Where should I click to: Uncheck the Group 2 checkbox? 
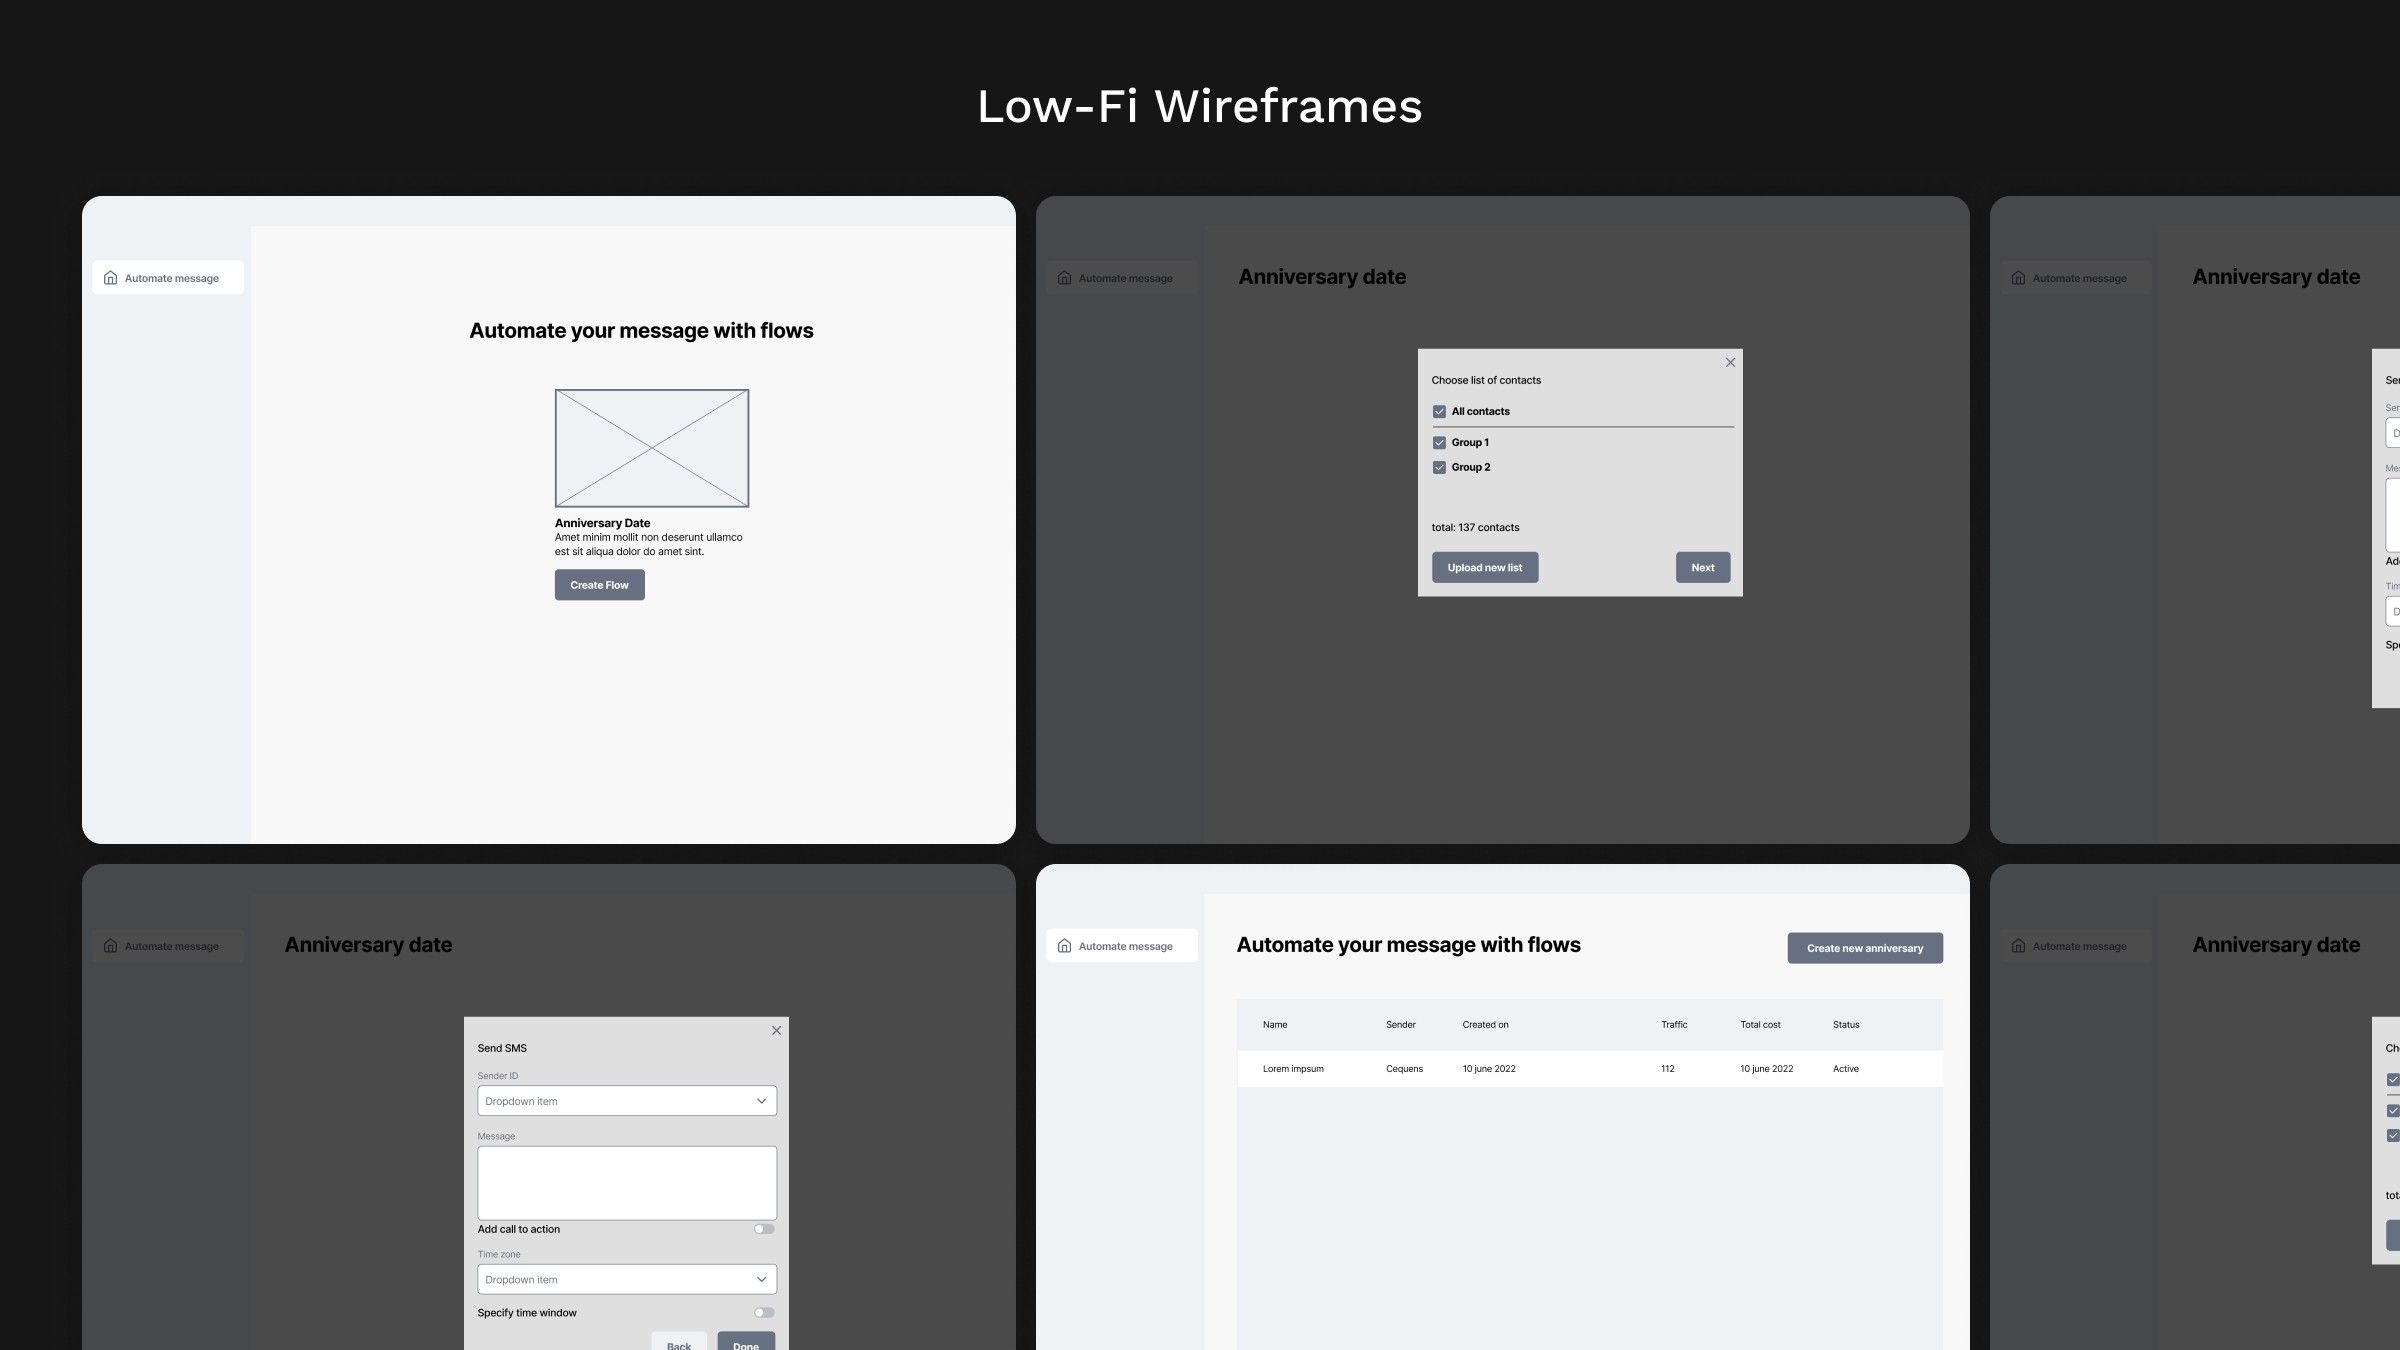pyautogui.click(x=1439, y=467)
